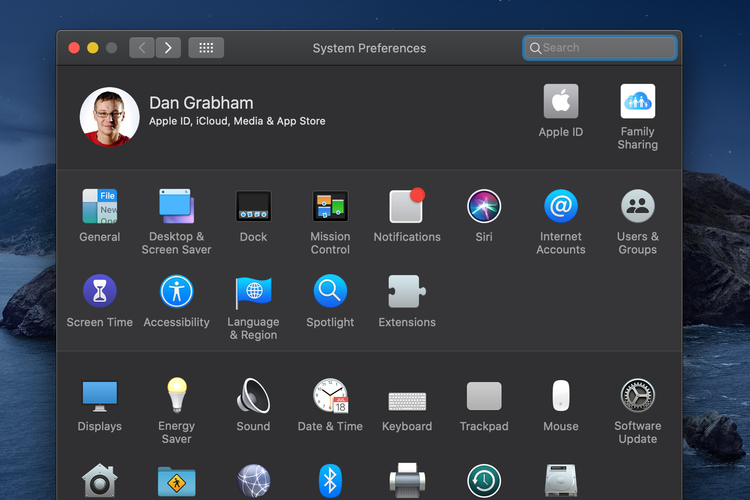This screenshot has height=500, width=750.
Task: Open Startup Disk drive icon
Action: (561, 481)
